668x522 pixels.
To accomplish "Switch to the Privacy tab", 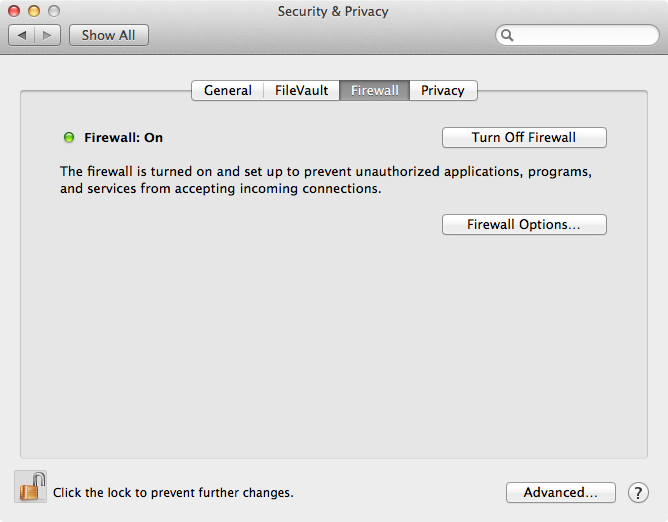I will click(x=443, y=90).
